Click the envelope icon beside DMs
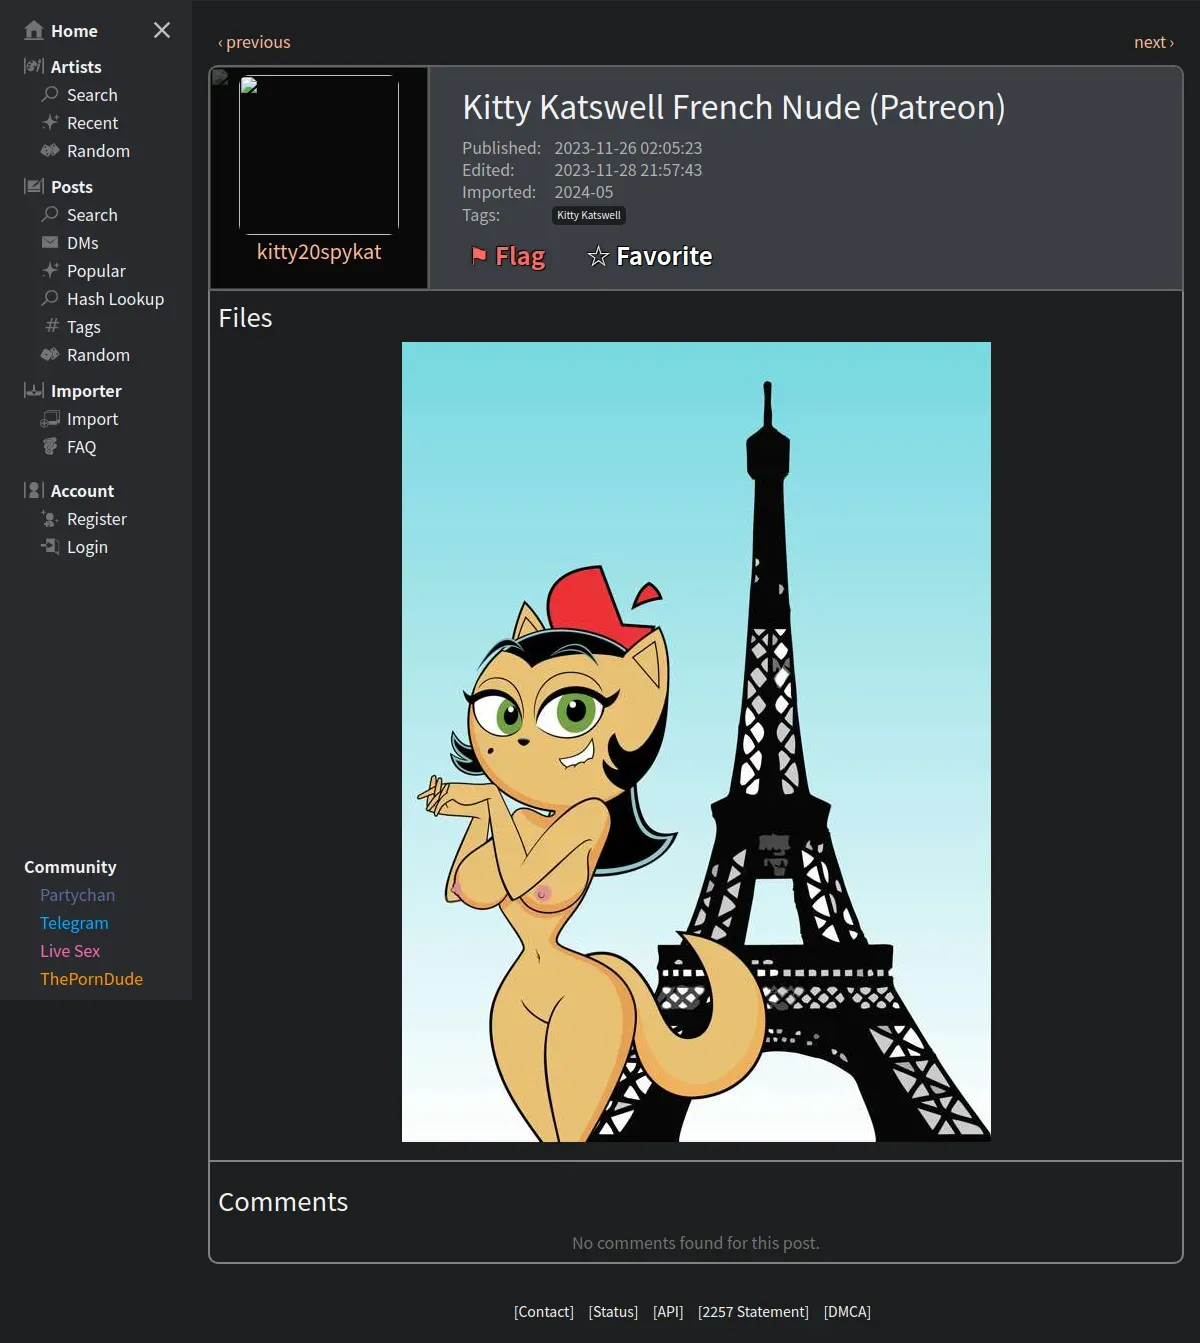Screen dimensions: 1200x1343 (50, 242)
